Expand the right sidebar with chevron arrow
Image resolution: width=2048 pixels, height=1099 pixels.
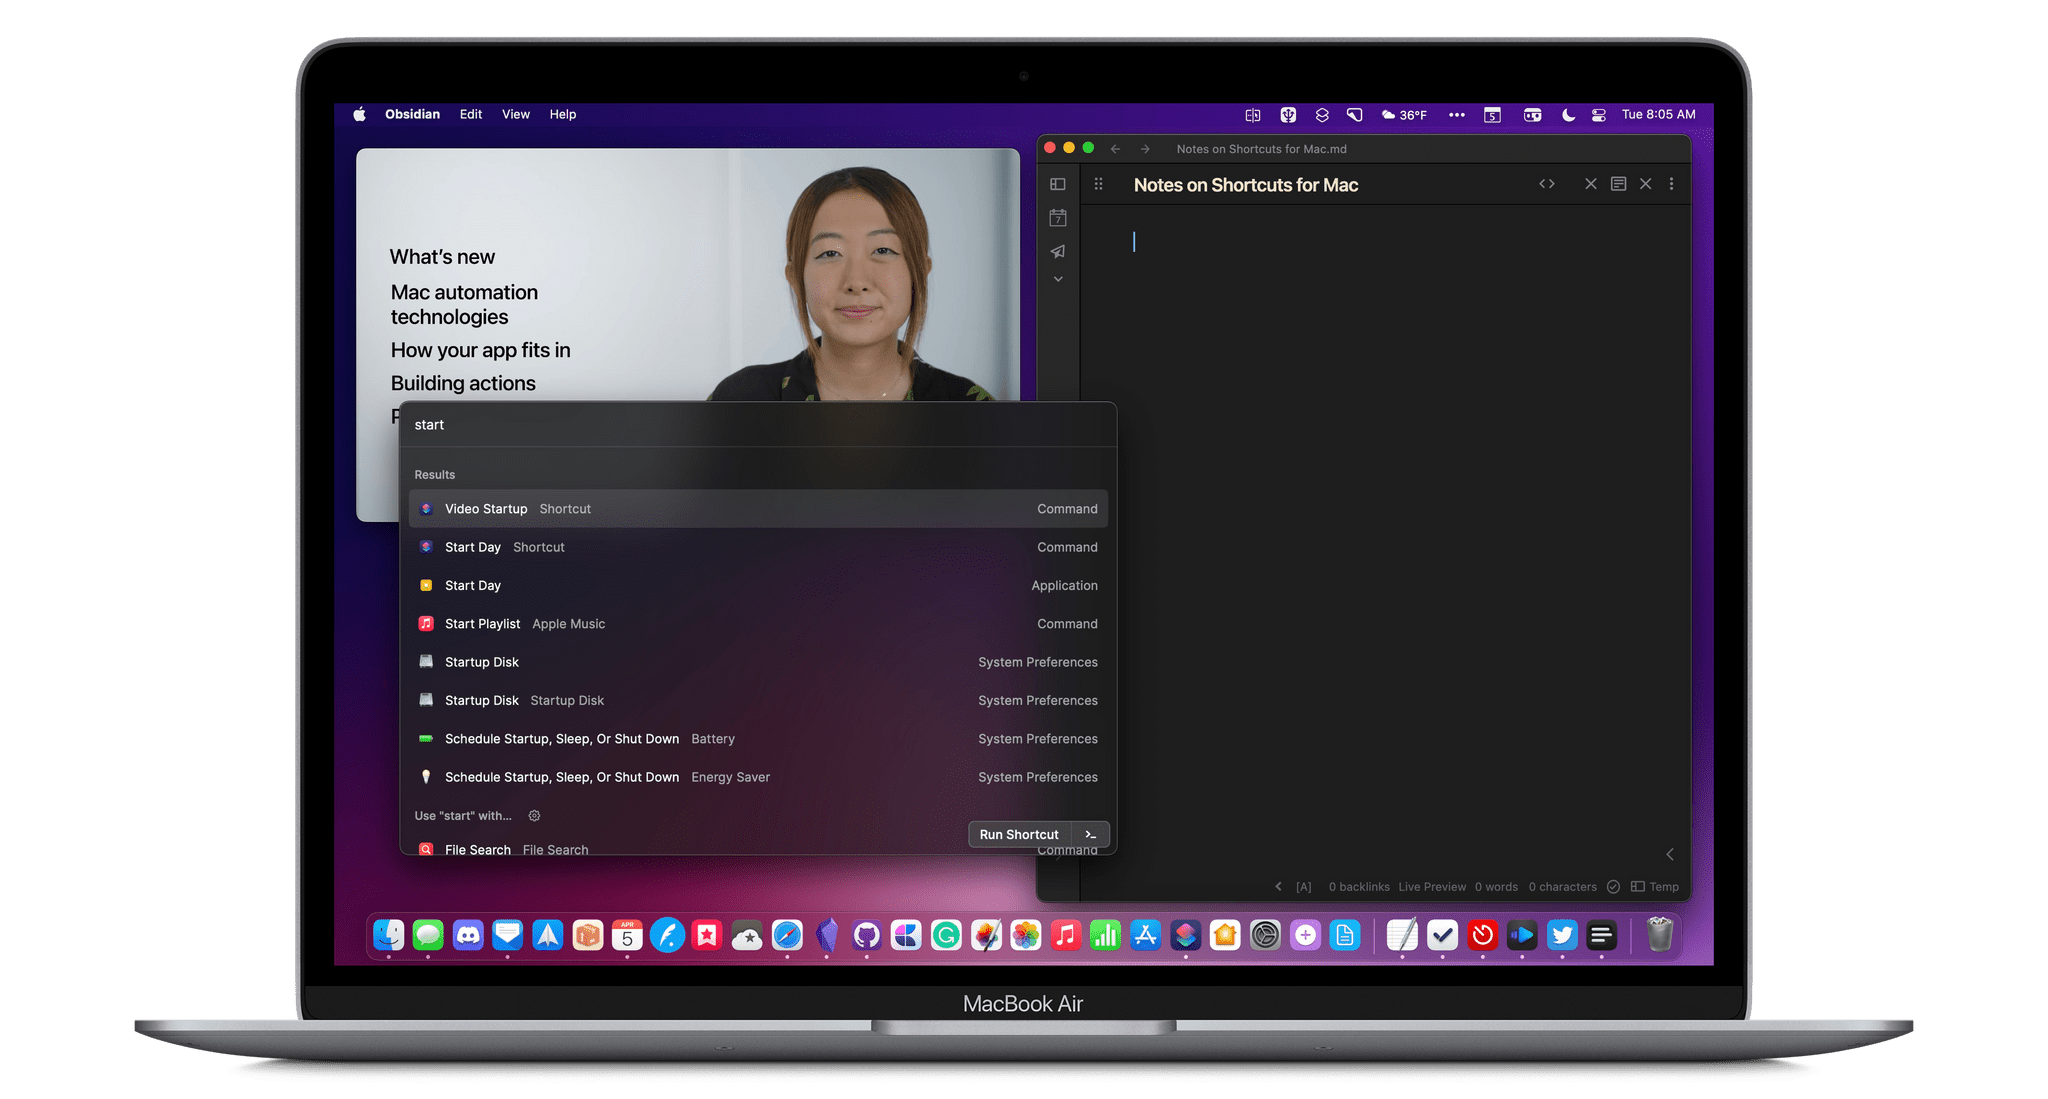1670,854
